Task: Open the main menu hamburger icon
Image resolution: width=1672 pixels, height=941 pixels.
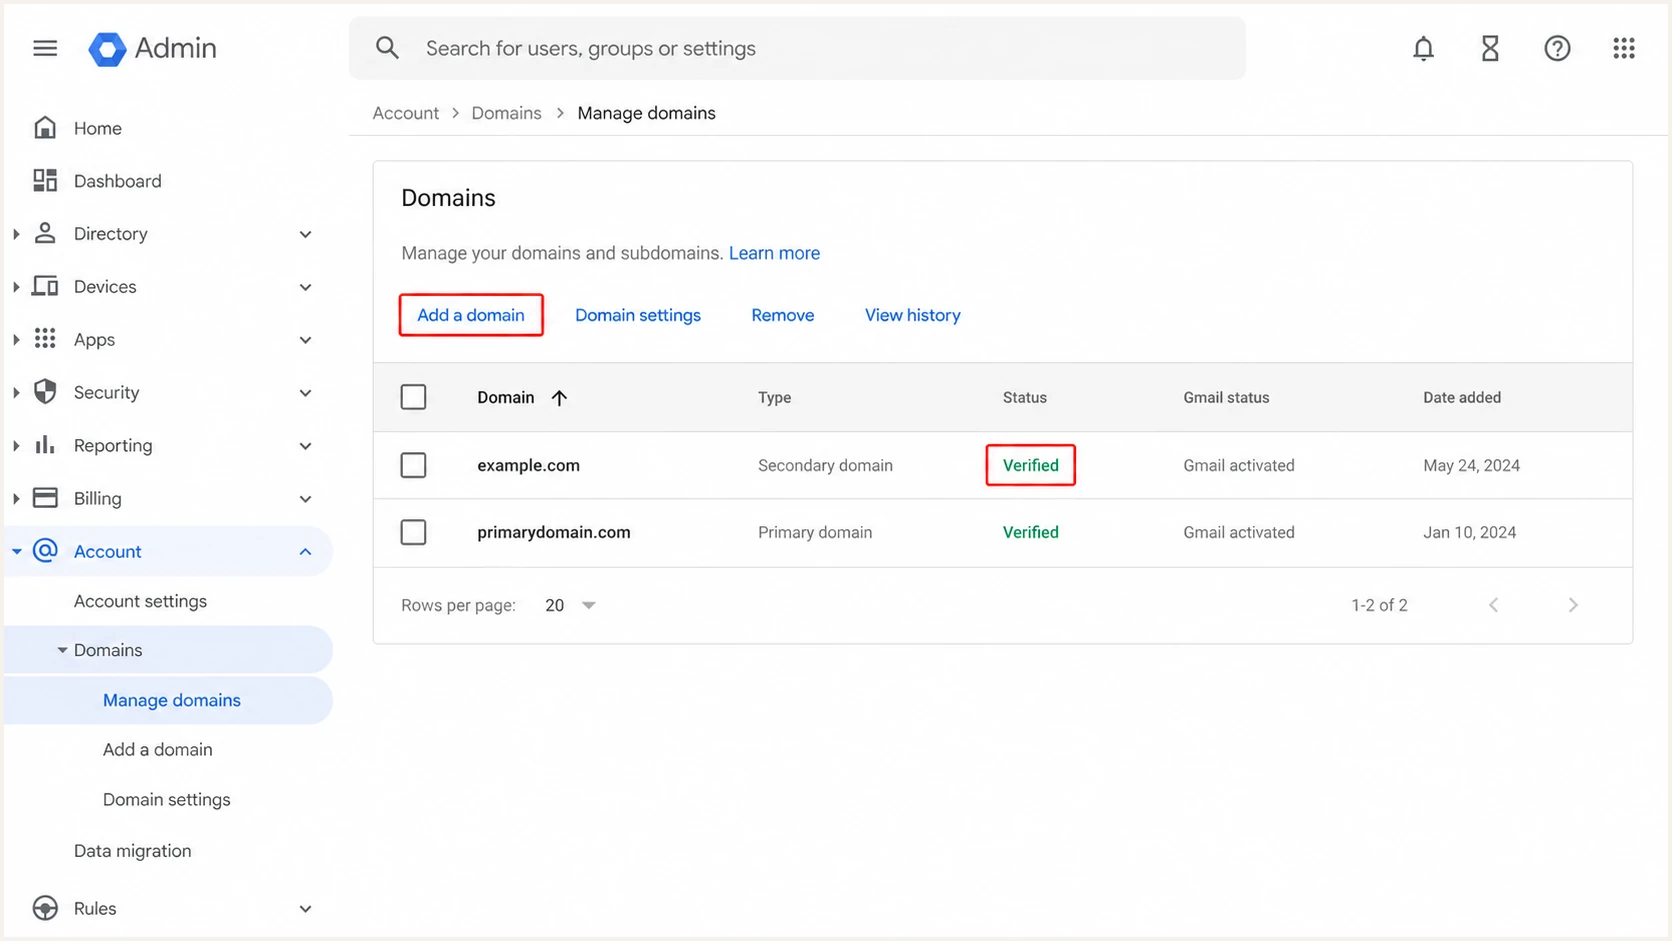Action: point(45,48)
